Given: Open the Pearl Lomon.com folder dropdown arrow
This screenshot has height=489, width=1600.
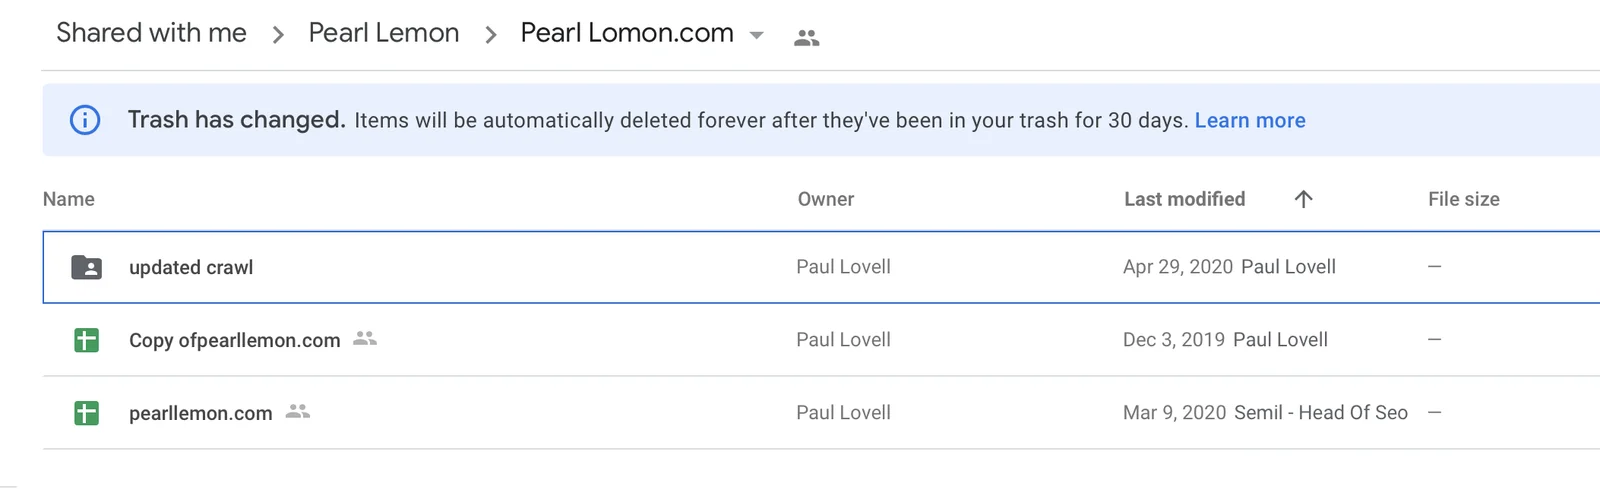Looking at the screenshot, I should (757, 35).
